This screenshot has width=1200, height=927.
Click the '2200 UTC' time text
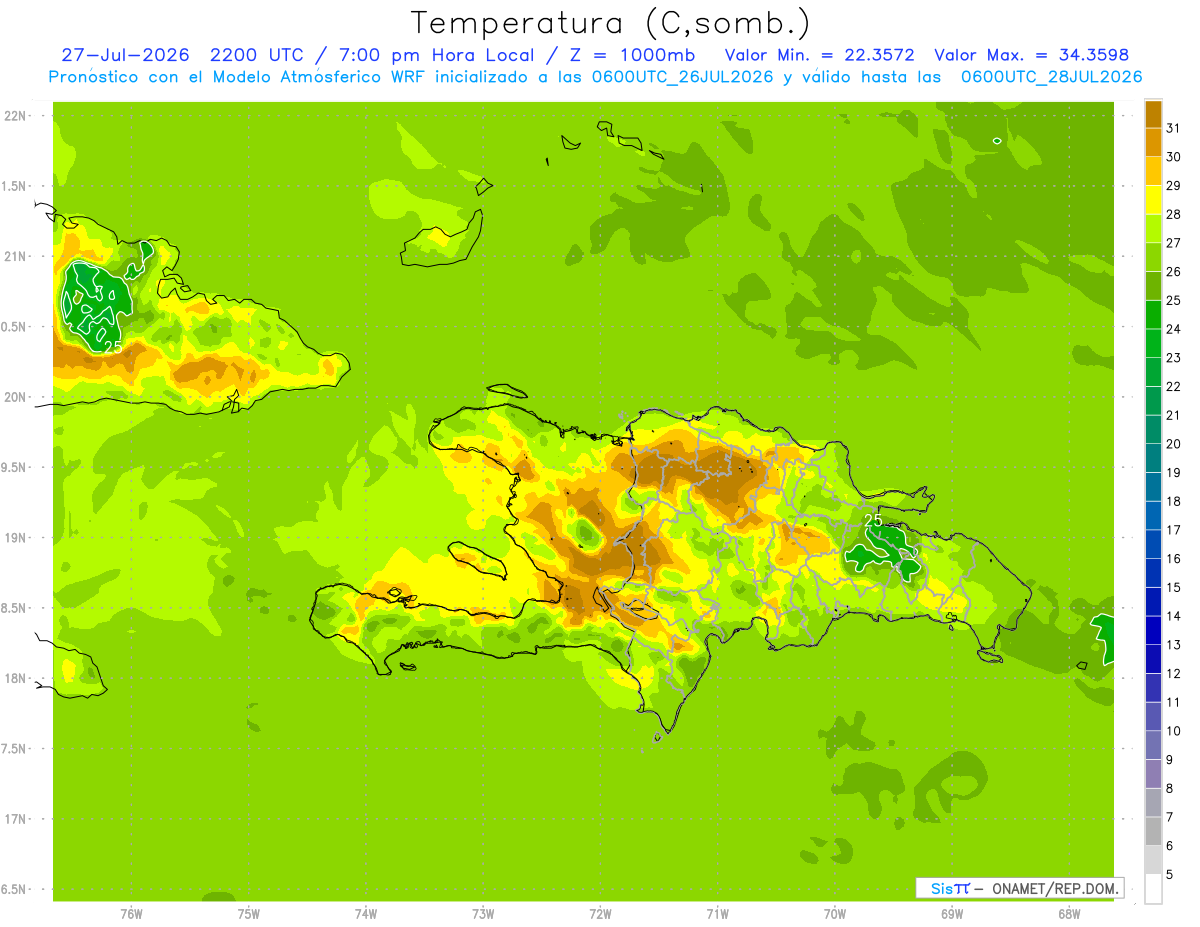pos(258,55)
